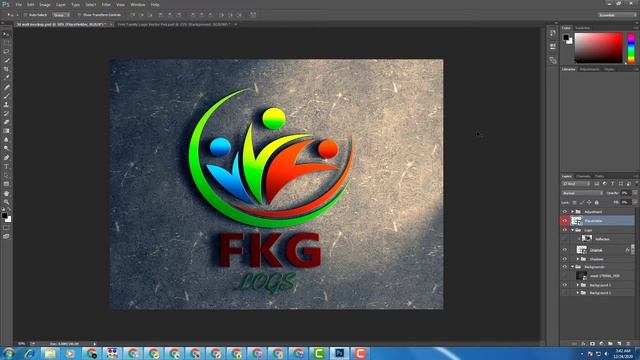Switch to the Swatches tab
Viewport: 640px width, 360px height.
pos(582,28)
